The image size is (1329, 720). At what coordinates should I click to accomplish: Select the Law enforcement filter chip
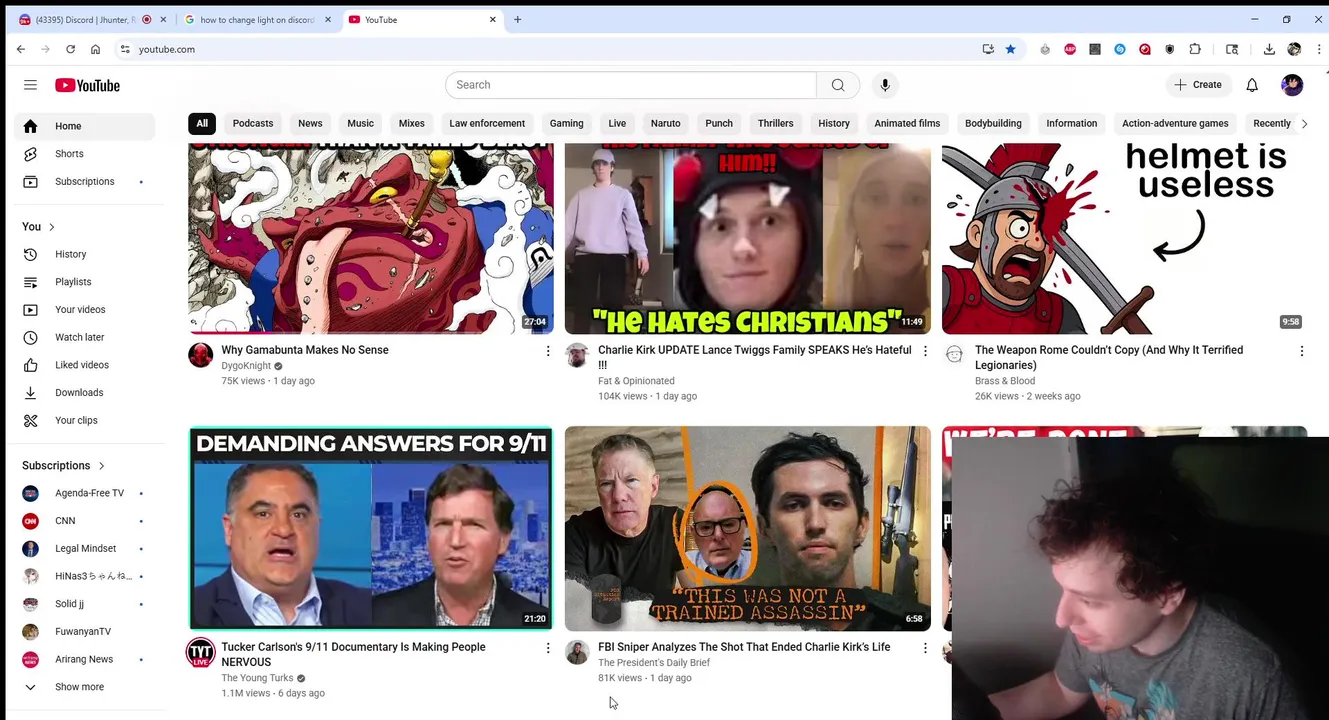487,123
